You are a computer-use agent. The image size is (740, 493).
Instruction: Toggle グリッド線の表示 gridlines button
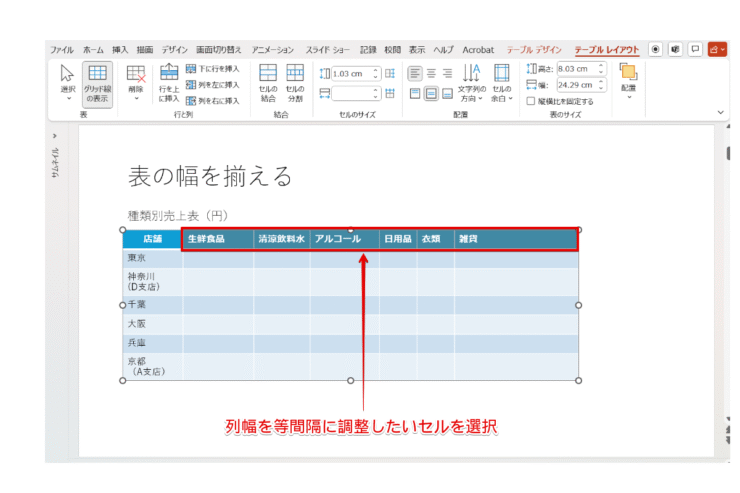click(x=97, y=84)
